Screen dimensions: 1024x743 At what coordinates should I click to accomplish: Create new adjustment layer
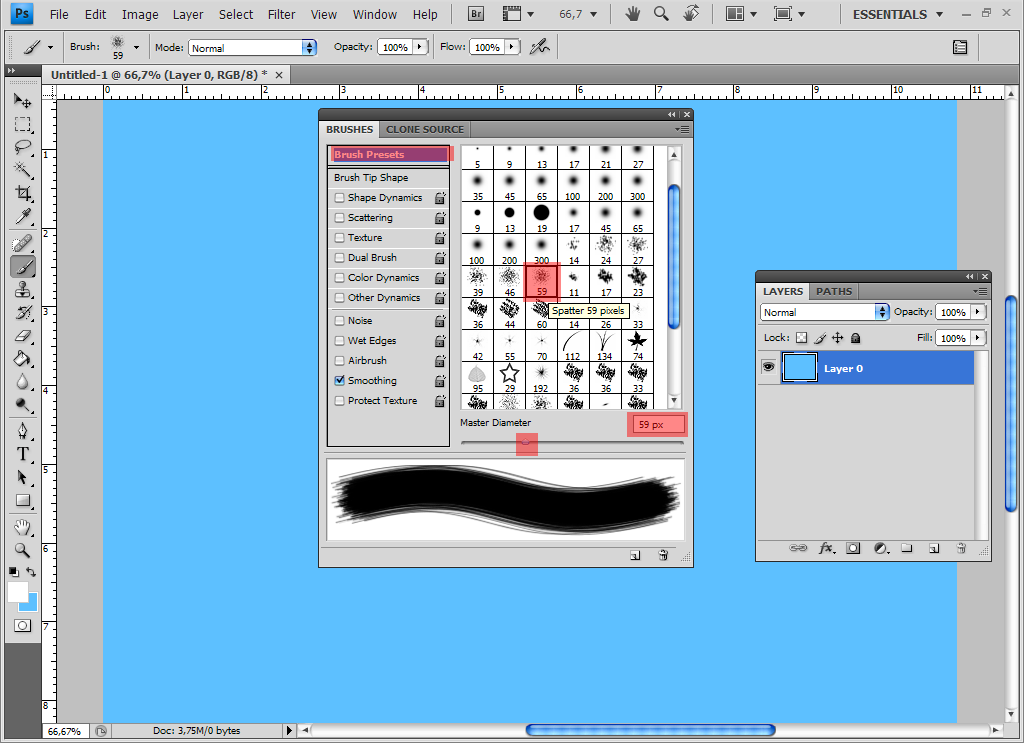[880, 548]
